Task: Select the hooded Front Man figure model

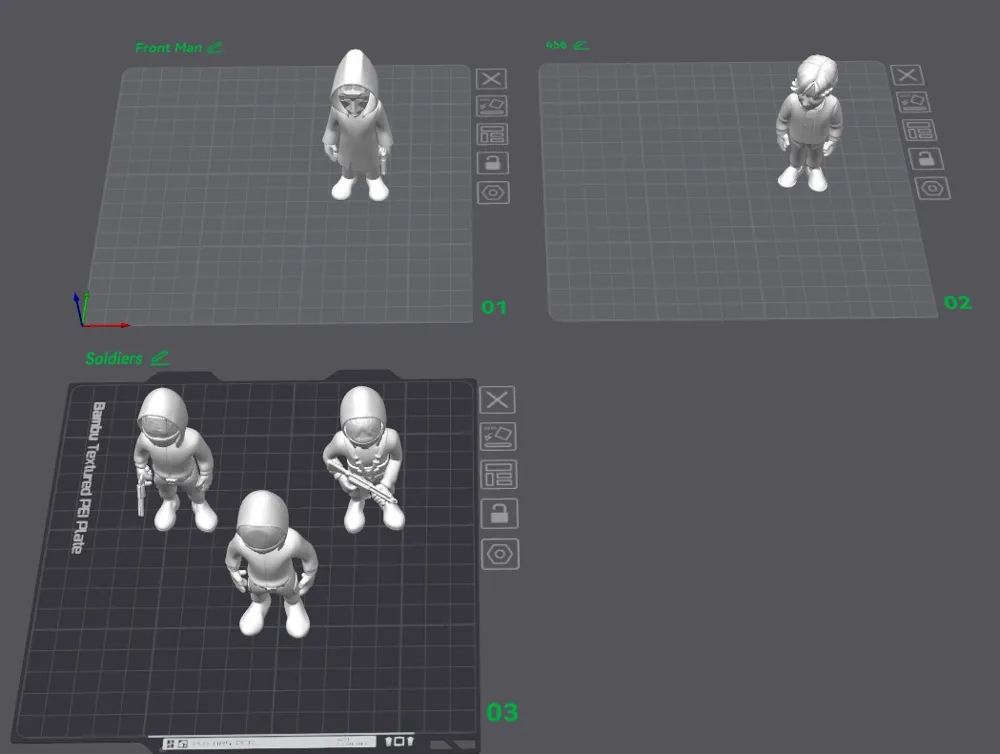Action: point(357,125)
